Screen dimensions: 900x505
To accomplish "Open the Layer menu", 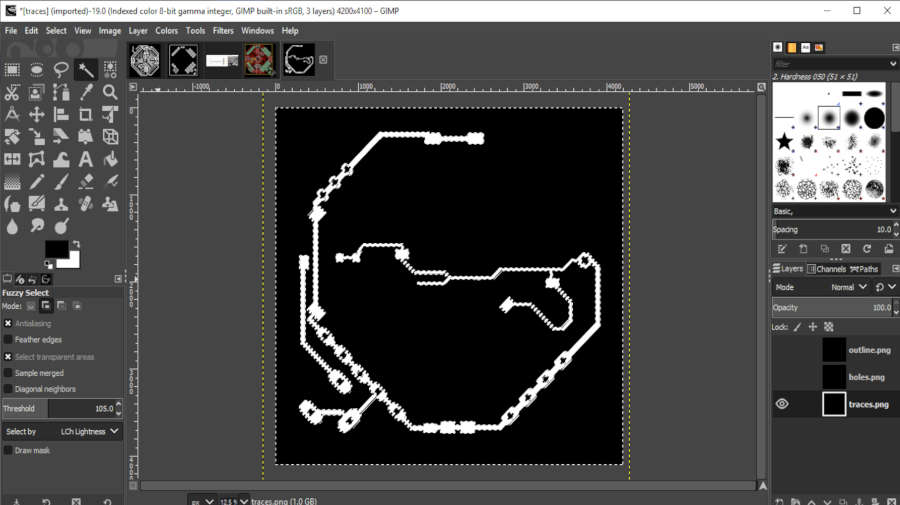I will pyautogui.click(x=138, y=31).
